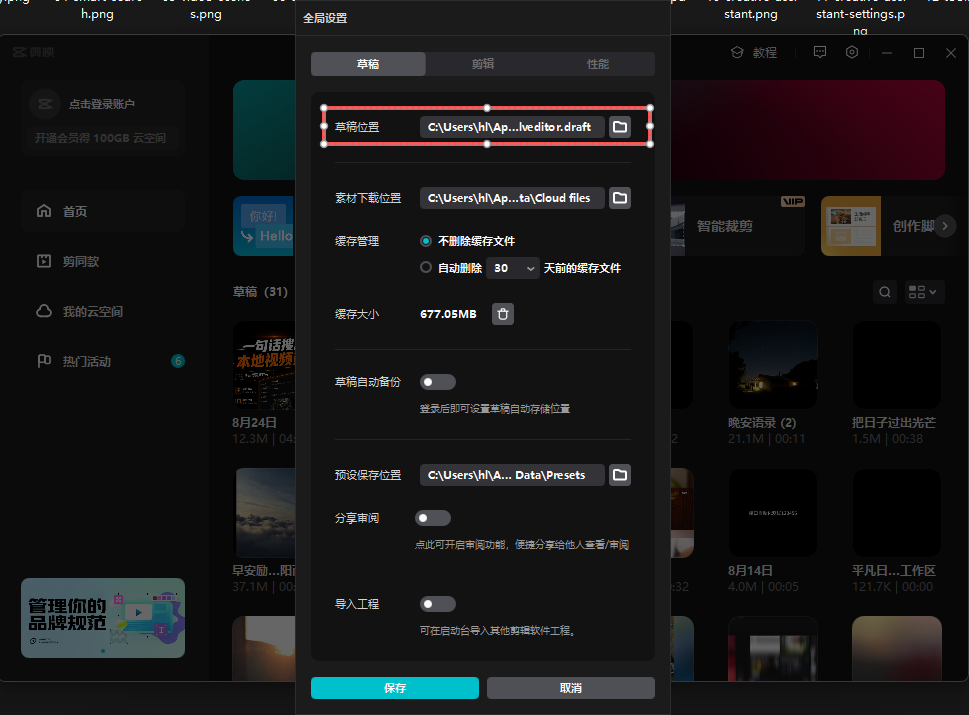Open the feedback message icon in title bar

pos(820,53)
